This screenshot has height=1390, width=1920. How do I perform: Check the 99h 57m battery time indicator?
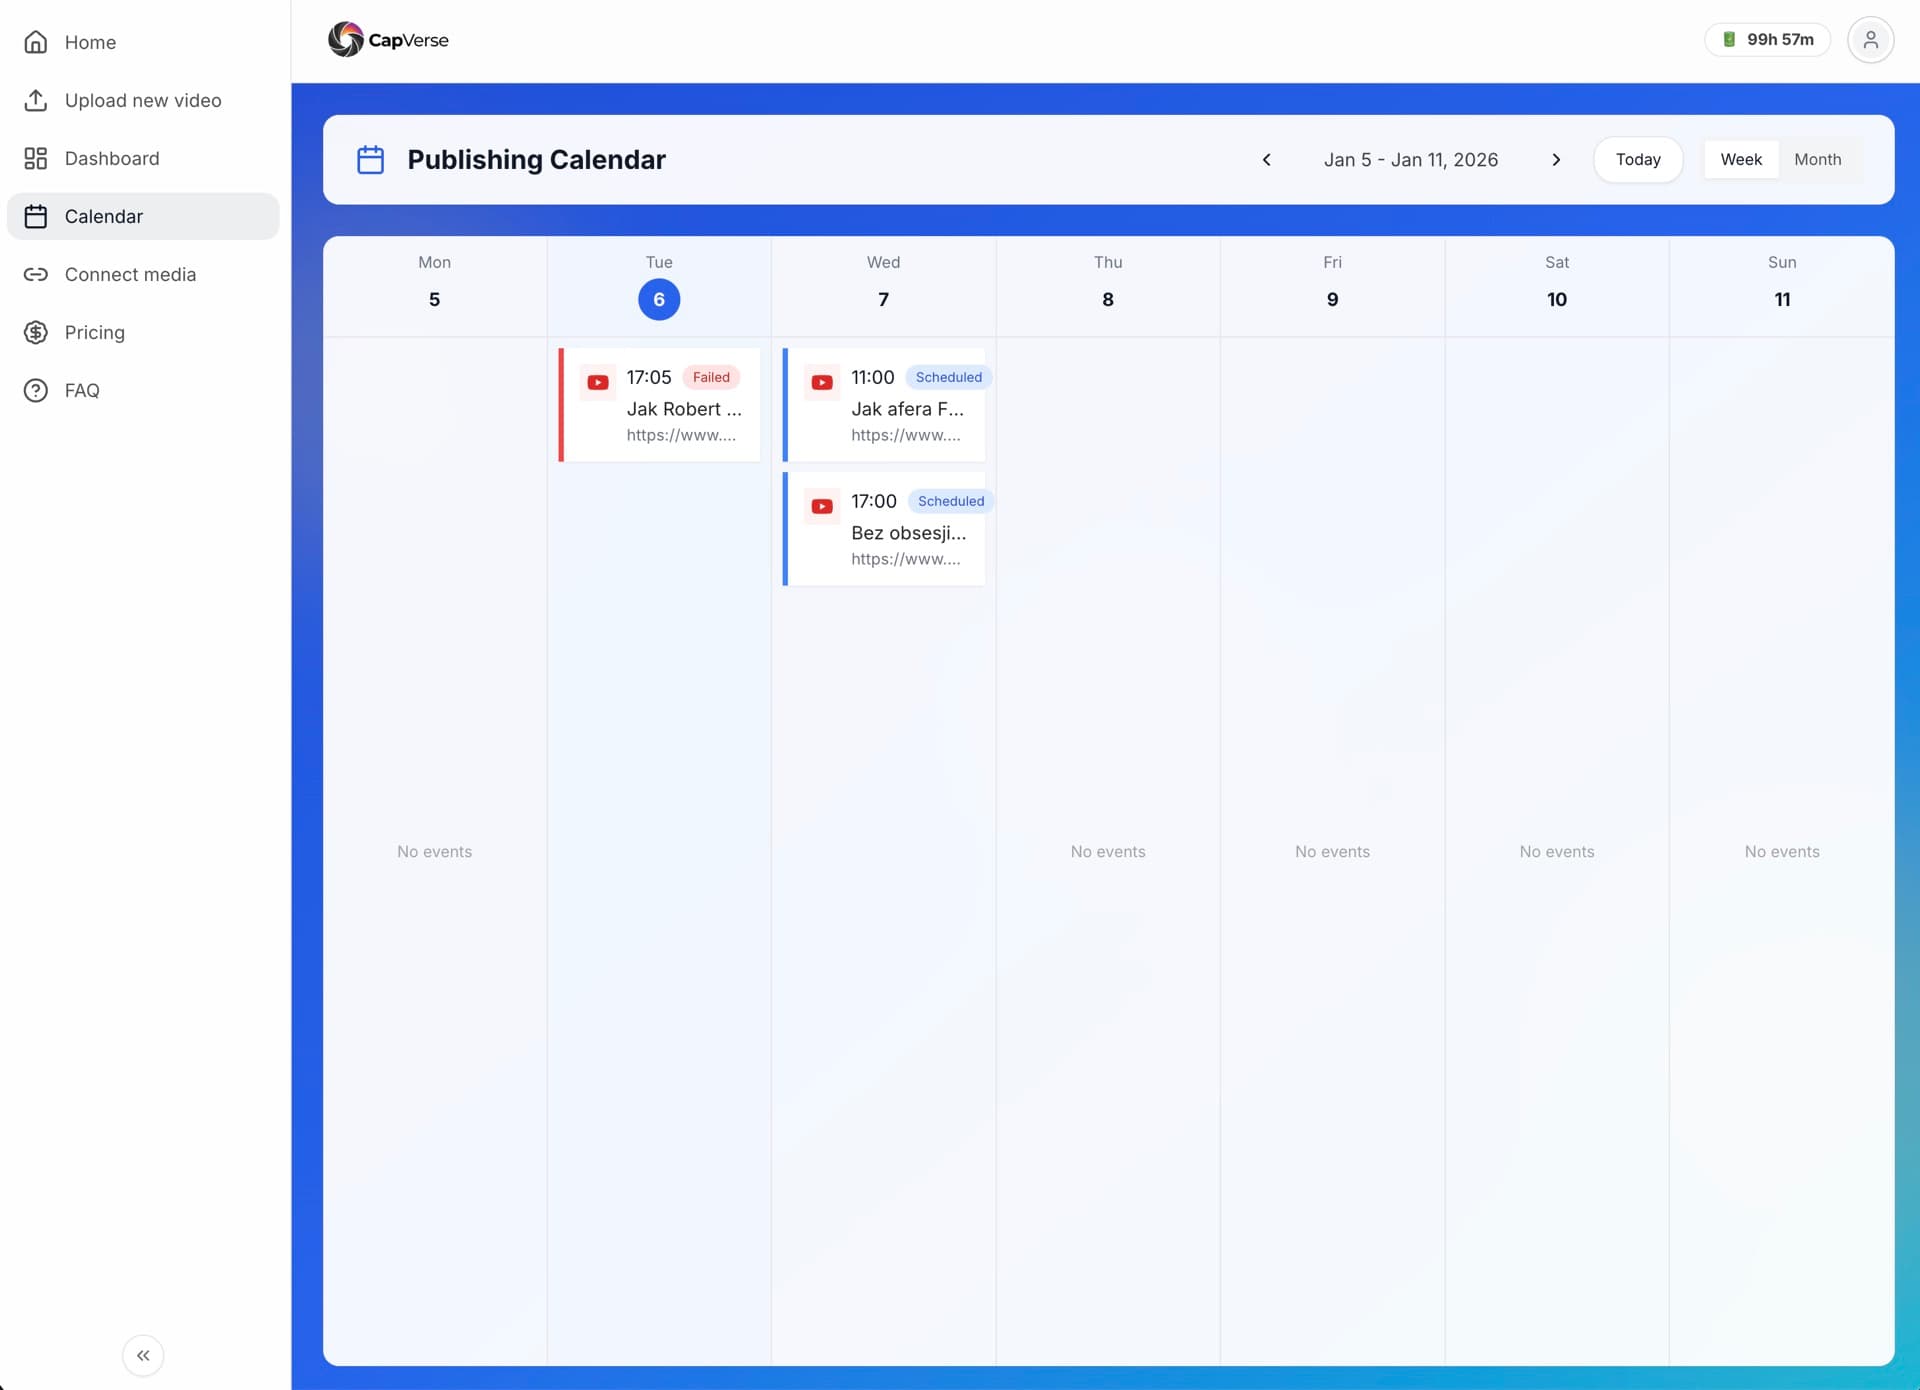pos(1767,39)
